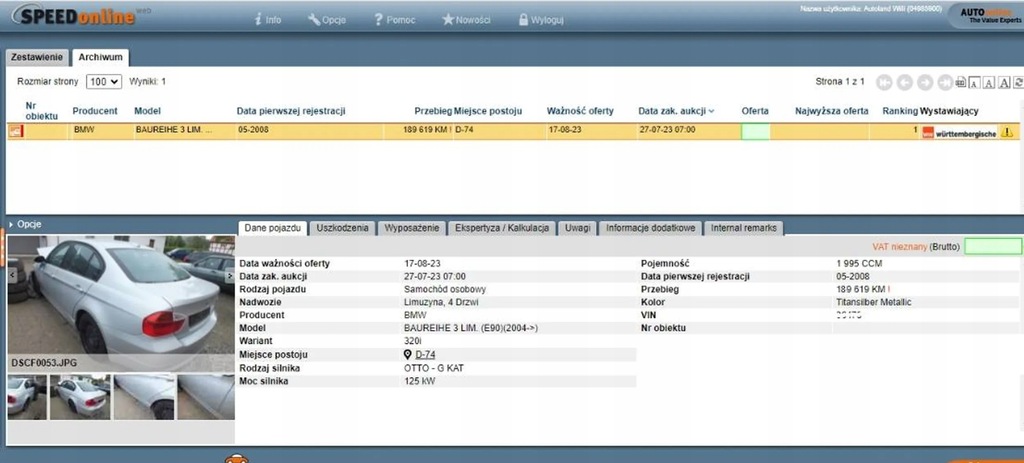
Task: Click the orange object icon in BMW row
Action: point(15,131)
